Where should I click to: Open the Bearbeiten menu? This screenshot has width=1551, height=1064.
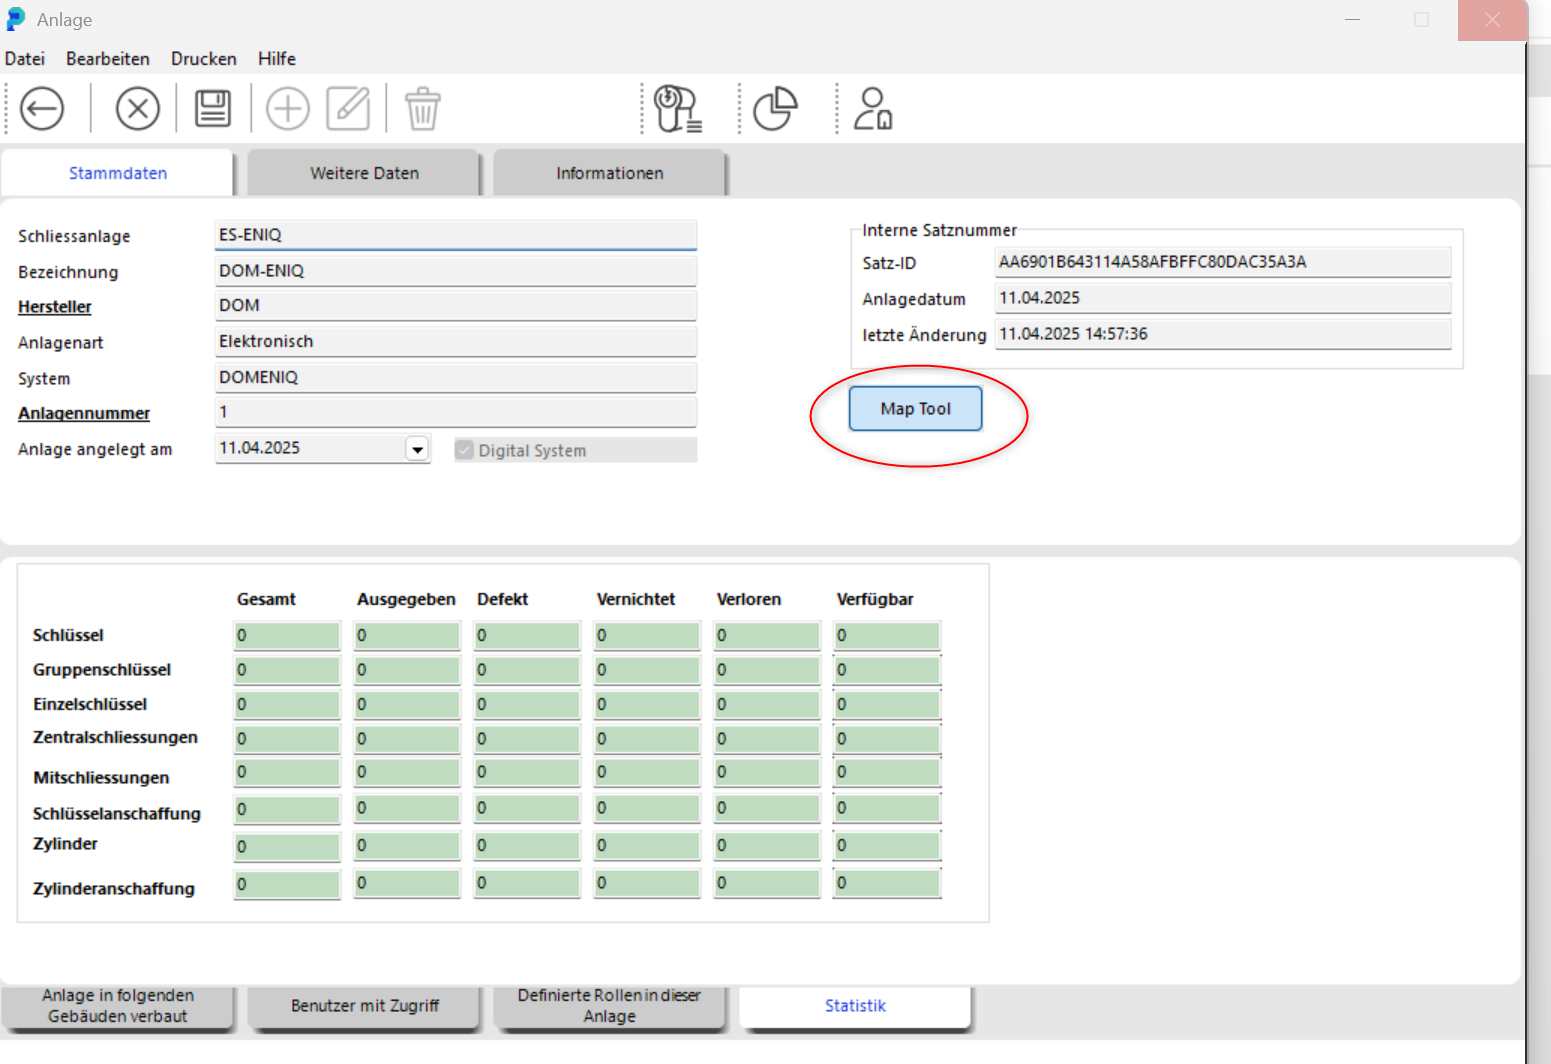108,59
